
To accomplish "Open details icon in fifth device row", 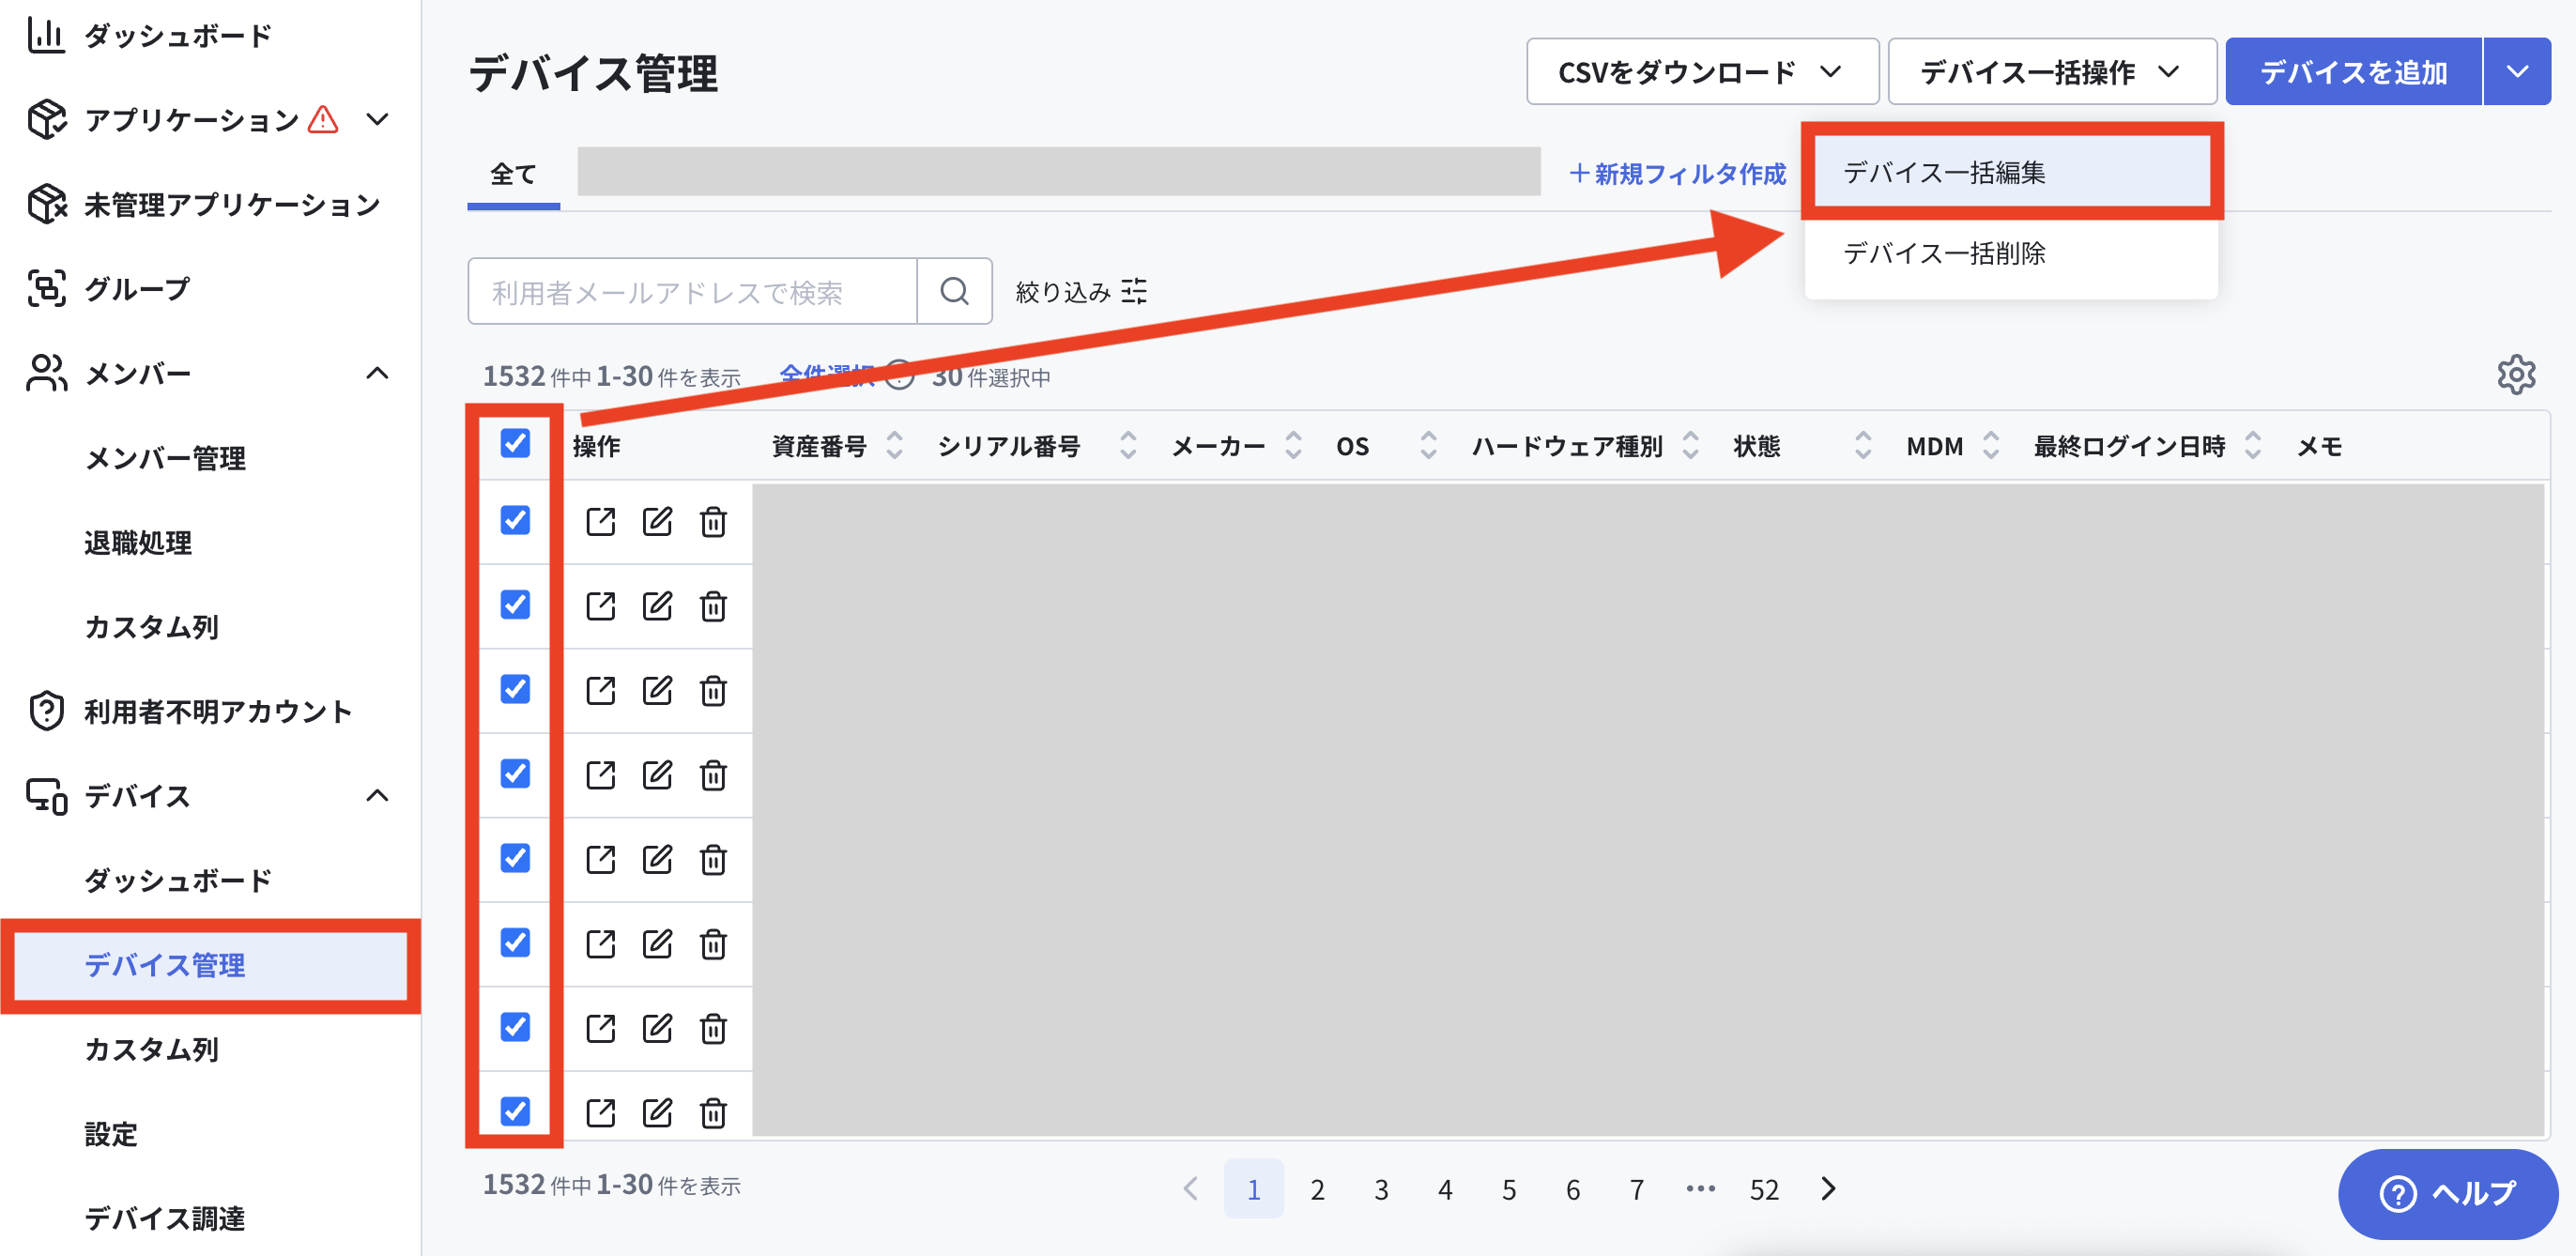I will click(600, 859).
